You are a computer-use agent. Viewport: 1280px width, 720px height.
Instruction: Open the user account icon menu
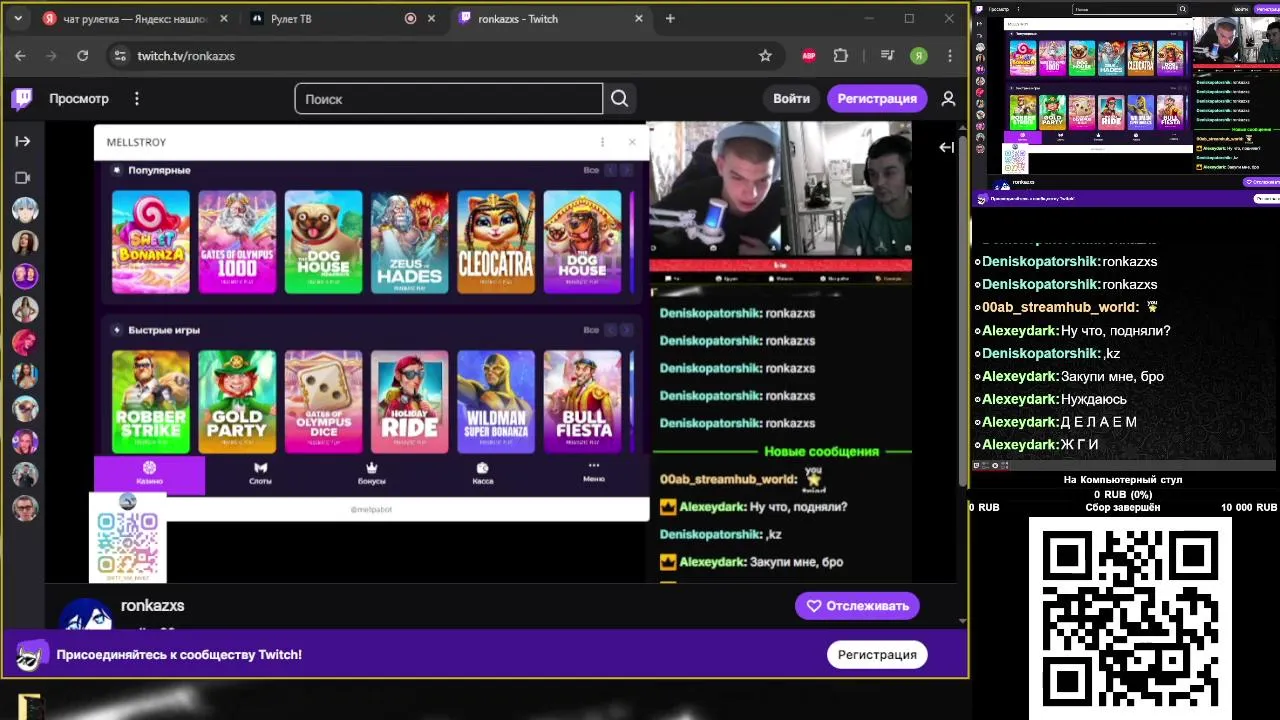(948, 98)
